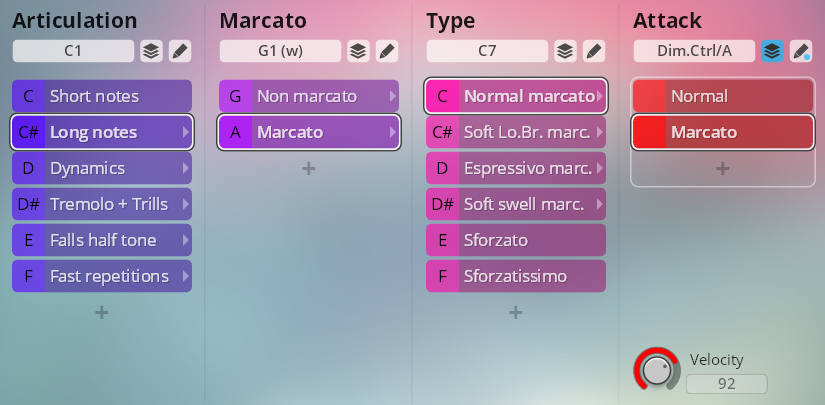825x405 pixels.
Task: Select the Short notes articulation
Action: 101,96
